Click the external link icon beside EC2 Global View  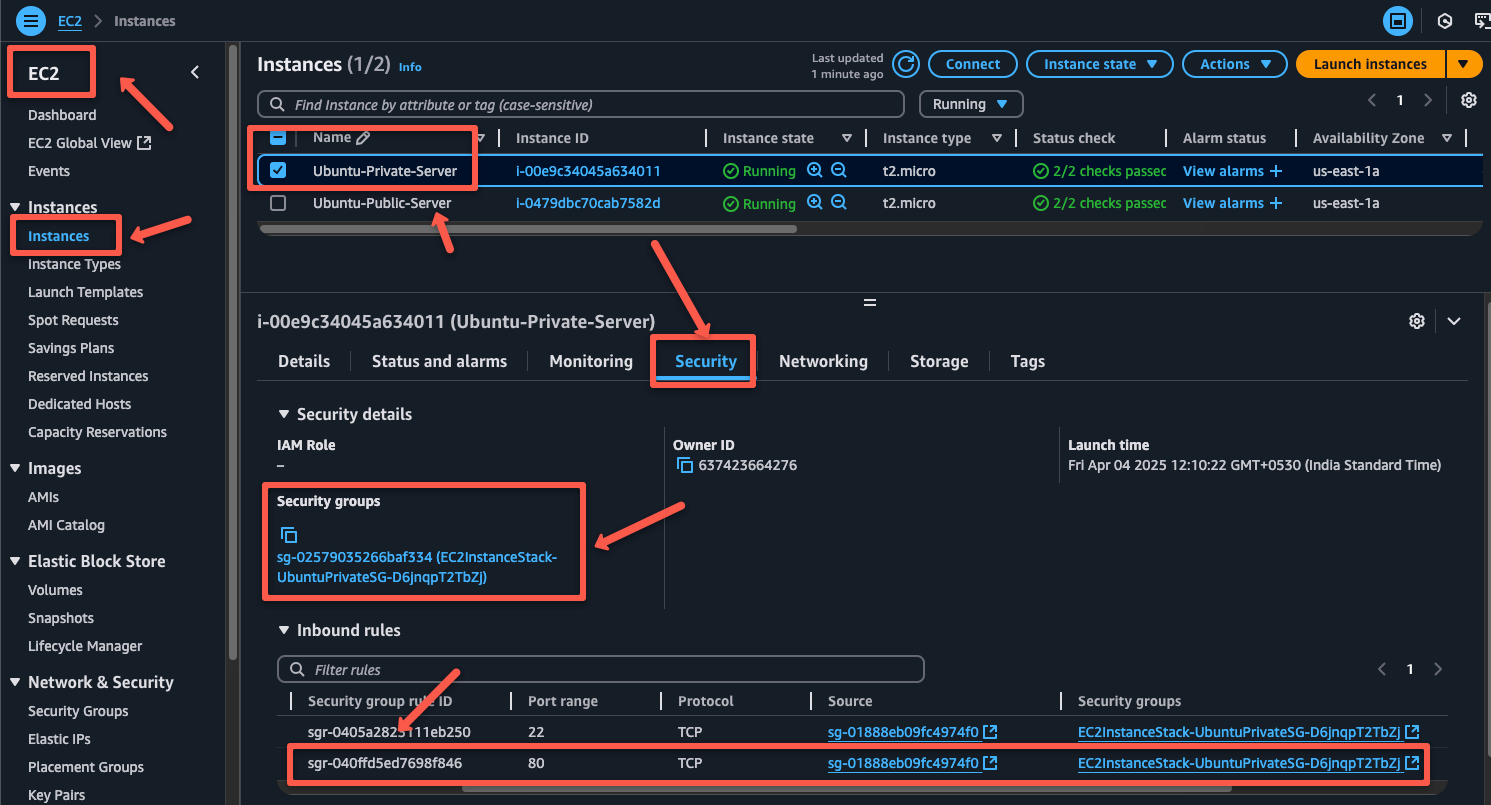144,143
